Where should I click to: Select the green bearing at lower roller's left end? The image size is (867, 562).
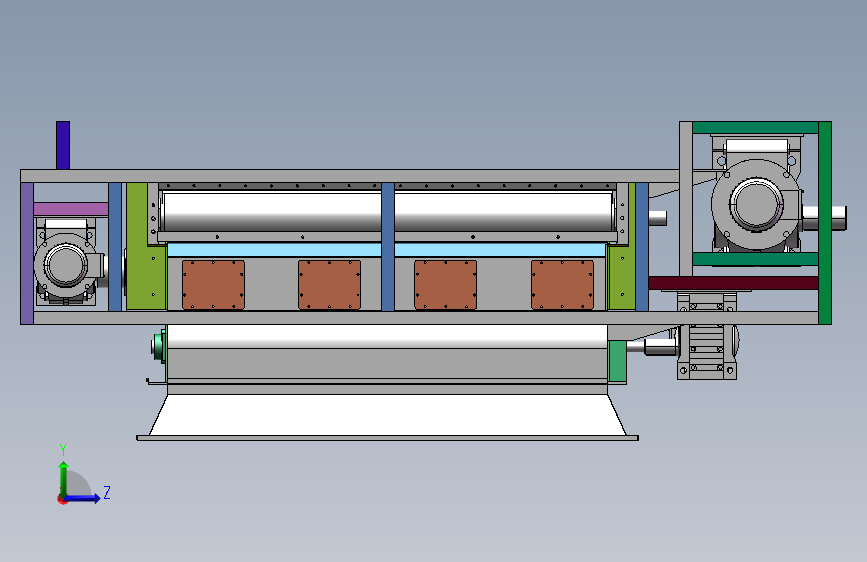[x=159, y=347]
